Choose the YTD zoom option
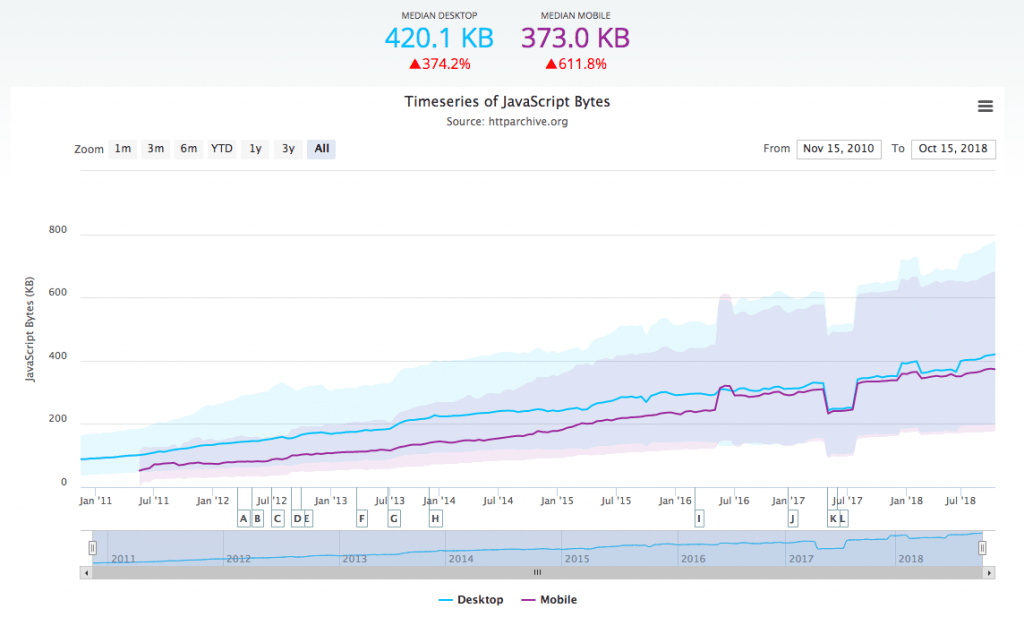 (222, 149)
